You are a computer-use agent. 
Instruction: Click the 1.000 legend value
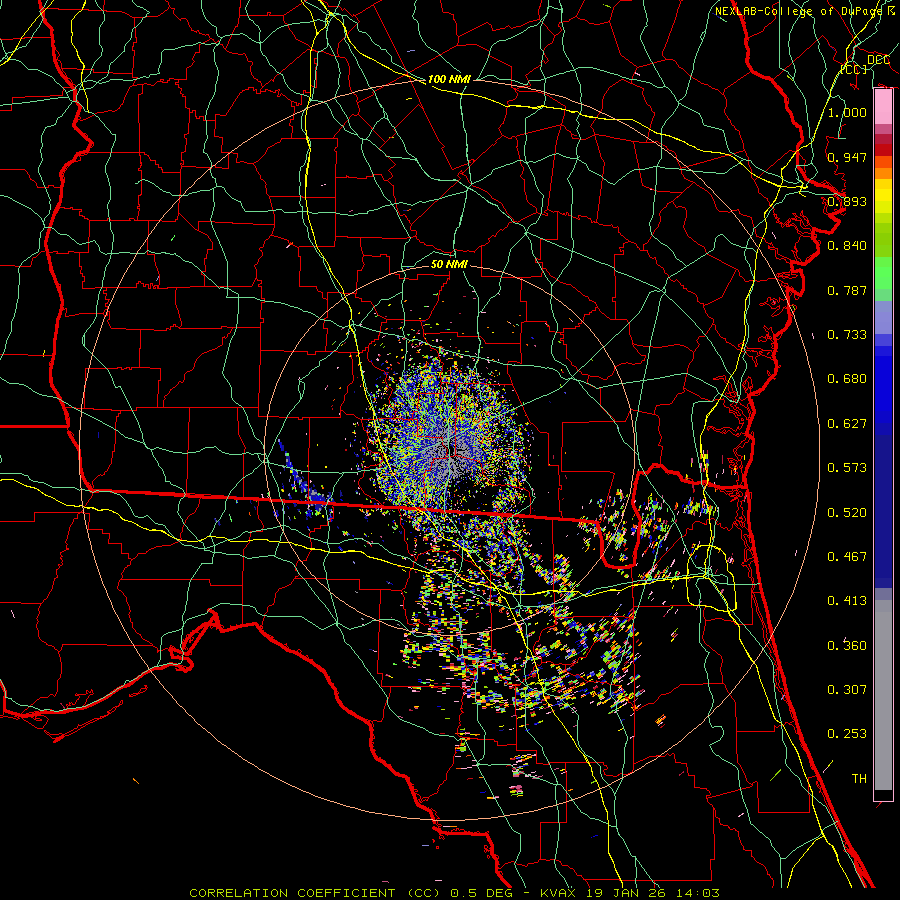tap(847, 112)
